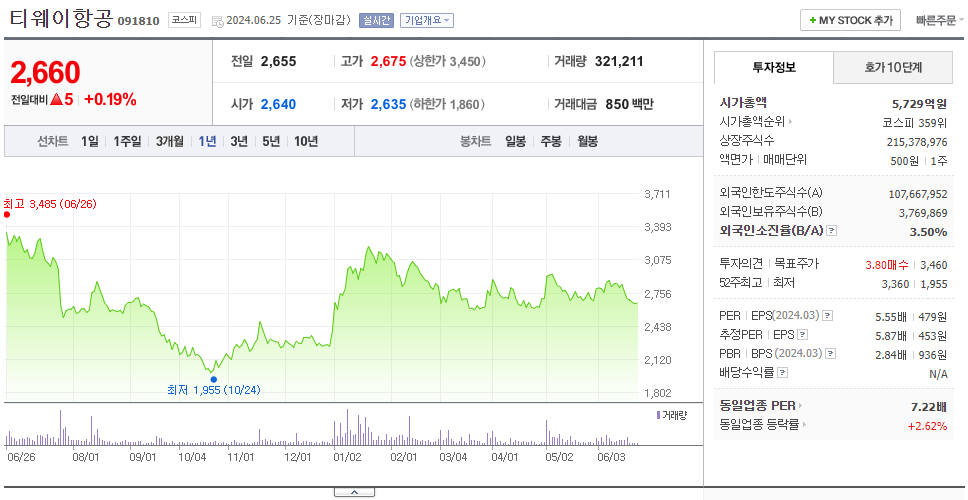968x500 pixels.
Task: Select the 5년 line chart period
Action: (x=271, y=142)
